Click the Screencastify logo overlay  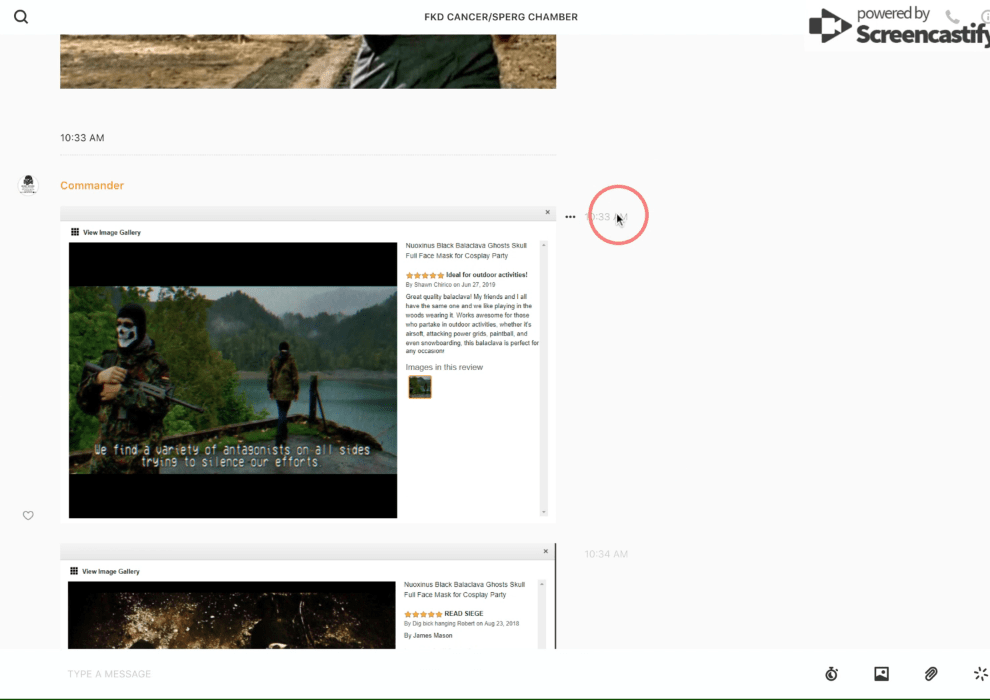point(900,27)
